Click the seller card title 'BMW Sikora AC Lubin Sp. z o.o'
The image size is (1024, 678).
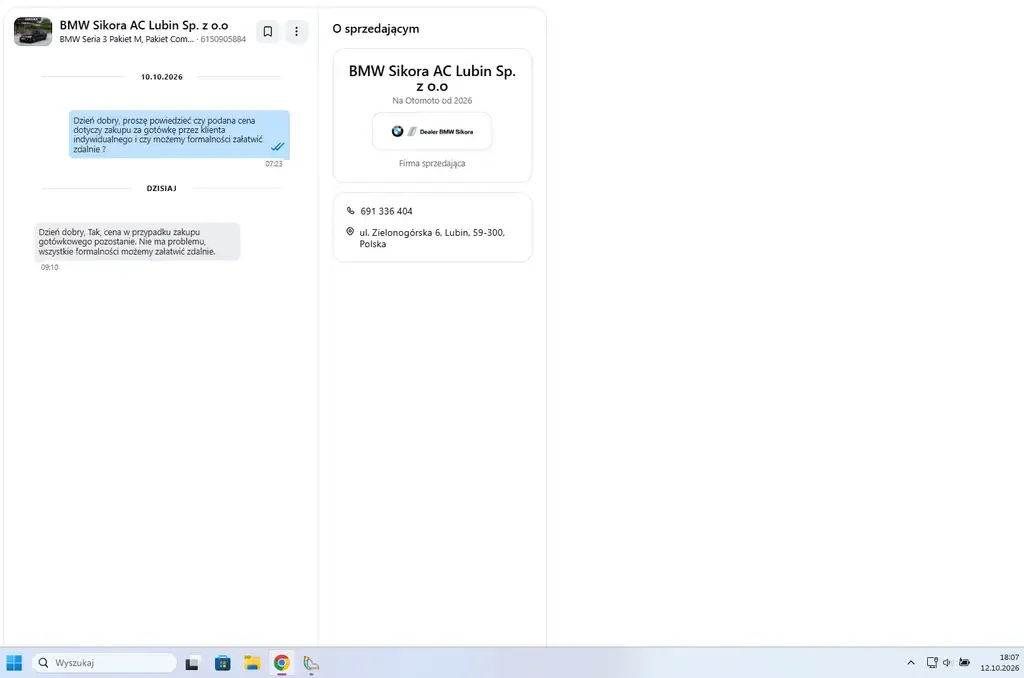(x=432, y=78)
